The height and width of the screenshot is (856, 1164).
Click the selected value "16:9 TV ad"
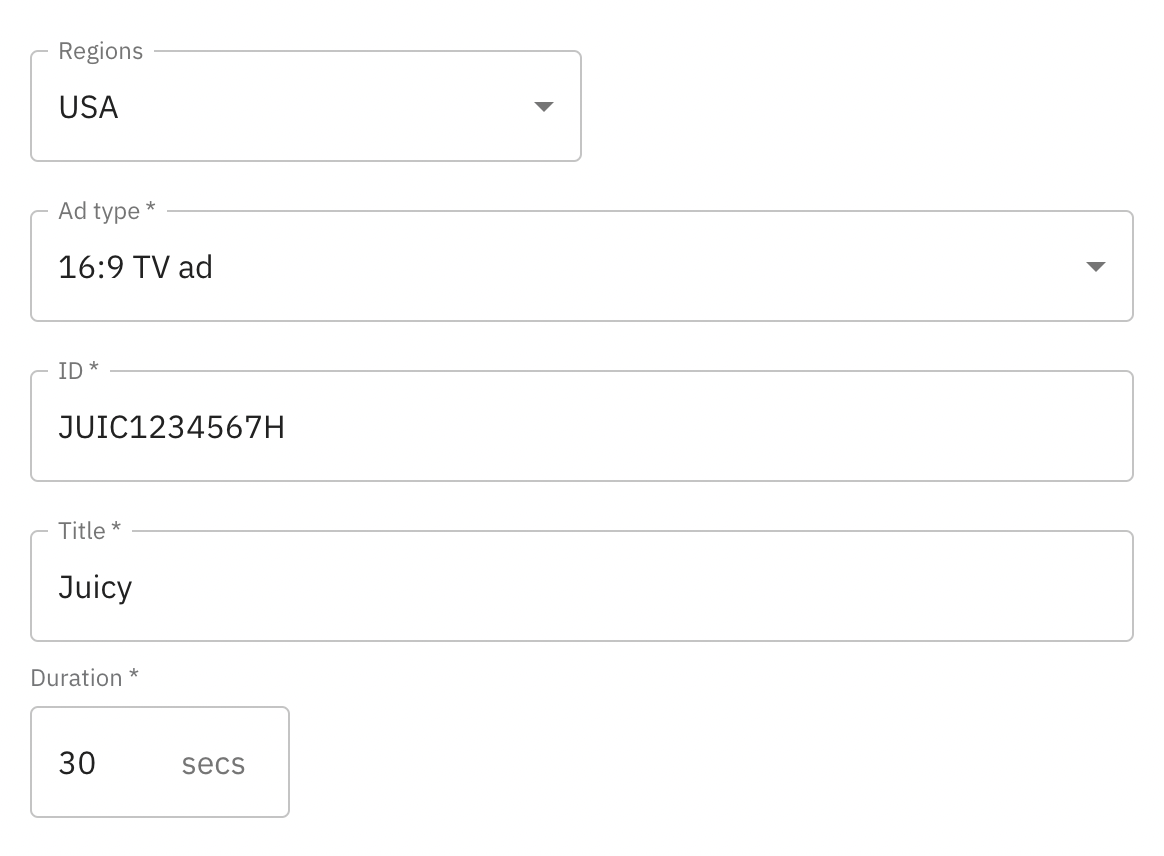tap(136, 267)
